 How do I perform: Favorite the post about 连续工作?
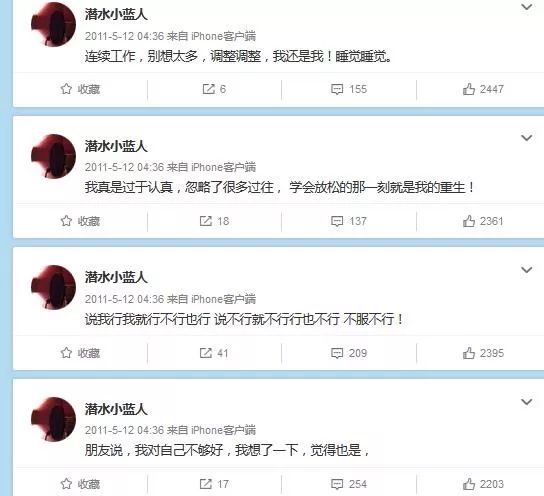click(80, 89)
